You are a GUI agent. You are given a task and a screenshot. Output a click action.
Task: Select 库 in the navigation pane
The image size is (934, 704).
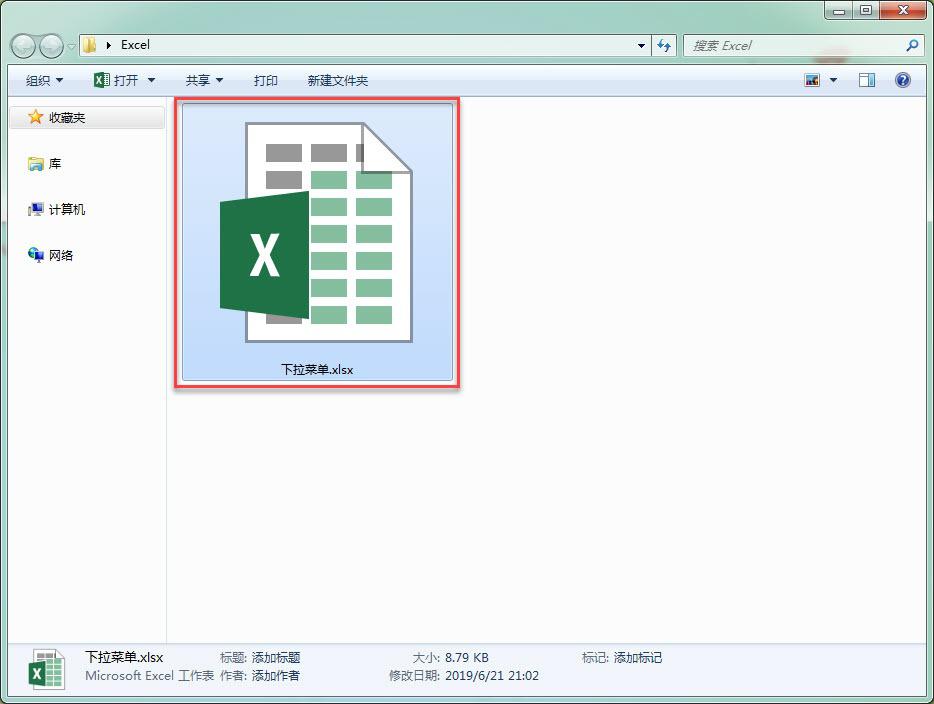(x=45, y=163)
